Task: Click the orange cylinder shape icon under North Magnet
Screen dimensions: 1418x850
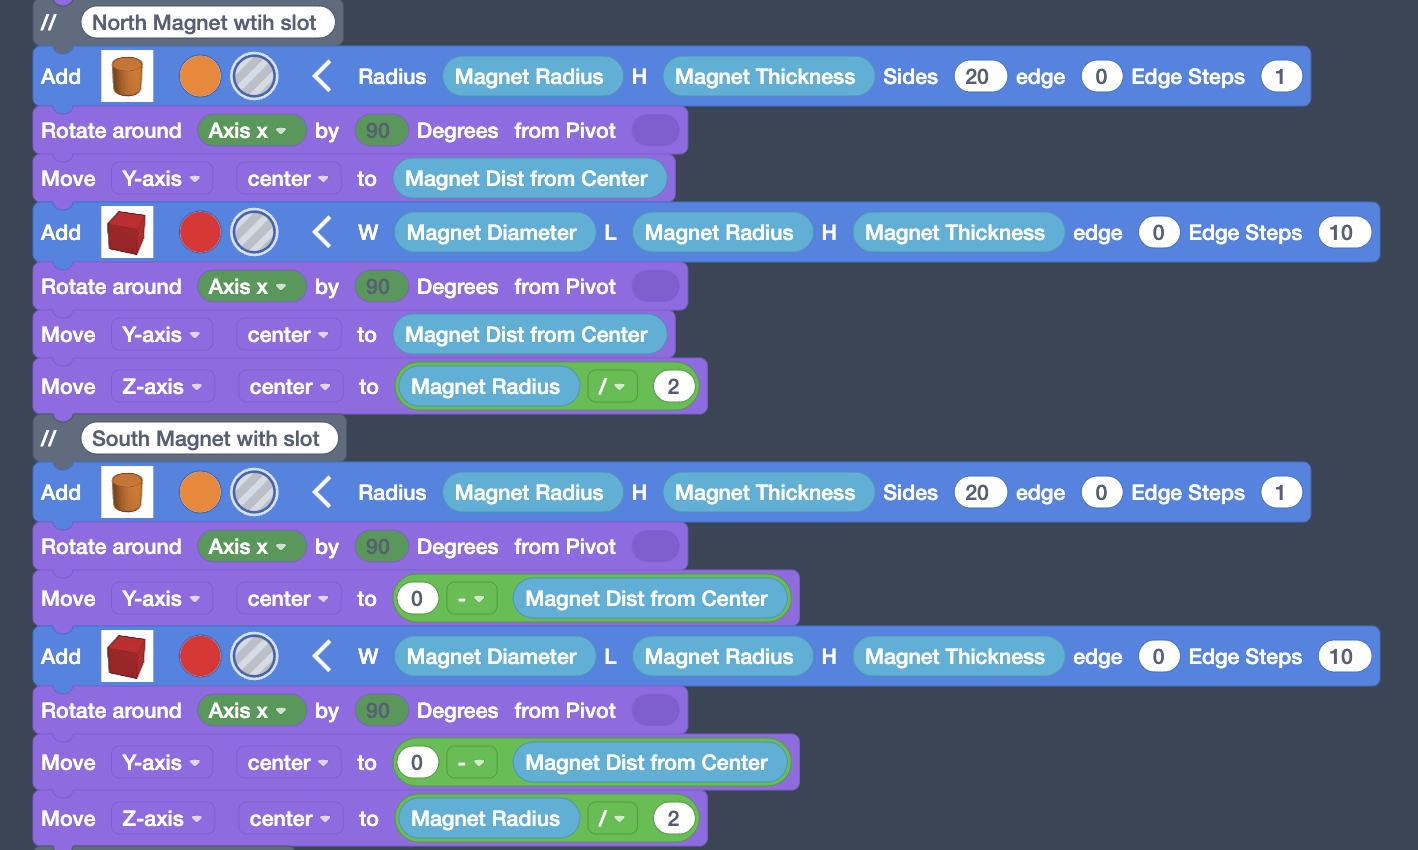Action: [127, 76]
